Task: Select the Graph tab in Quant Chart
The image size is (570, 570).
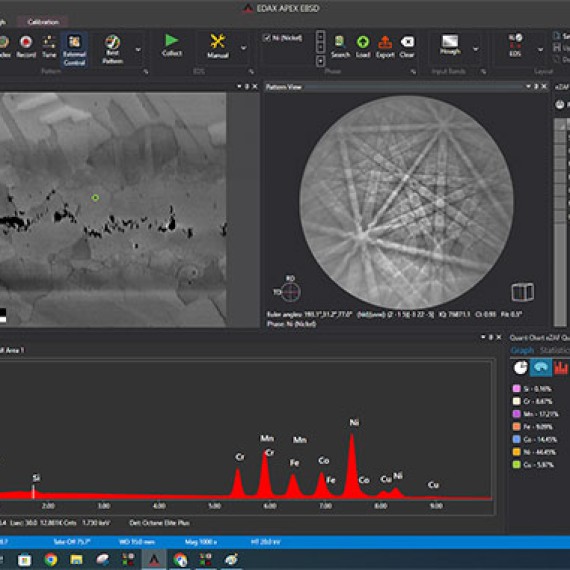Action: [522, 350]
